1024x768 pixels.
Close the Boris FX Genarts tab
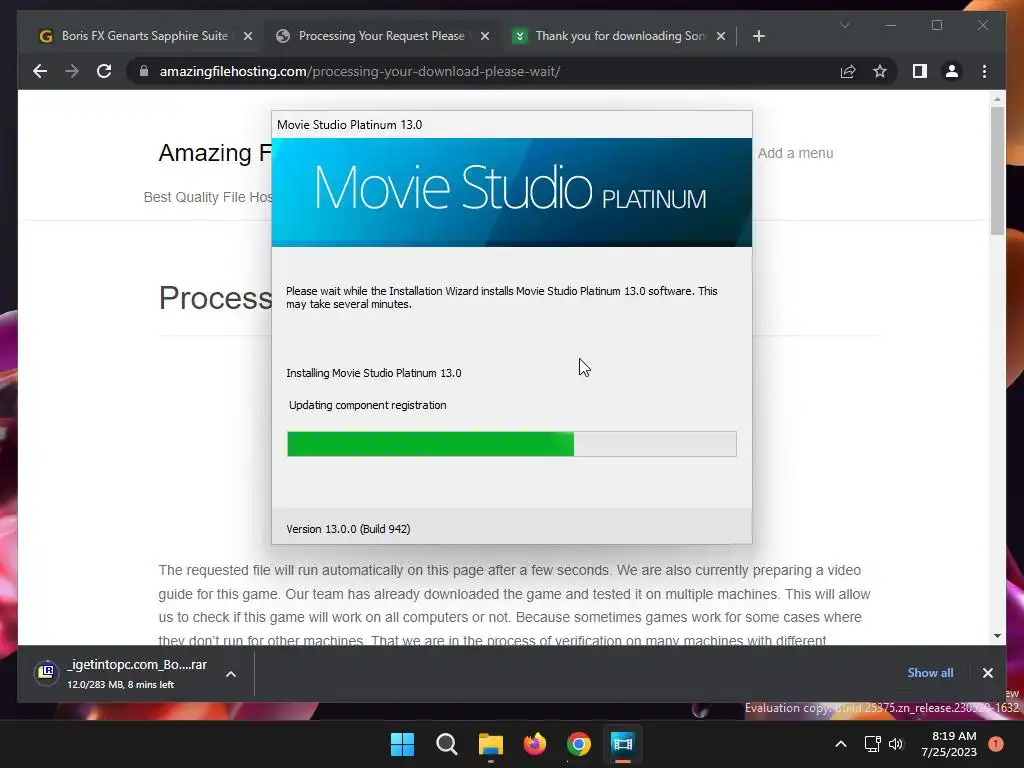pyautogui.click(x=248, y=36)
